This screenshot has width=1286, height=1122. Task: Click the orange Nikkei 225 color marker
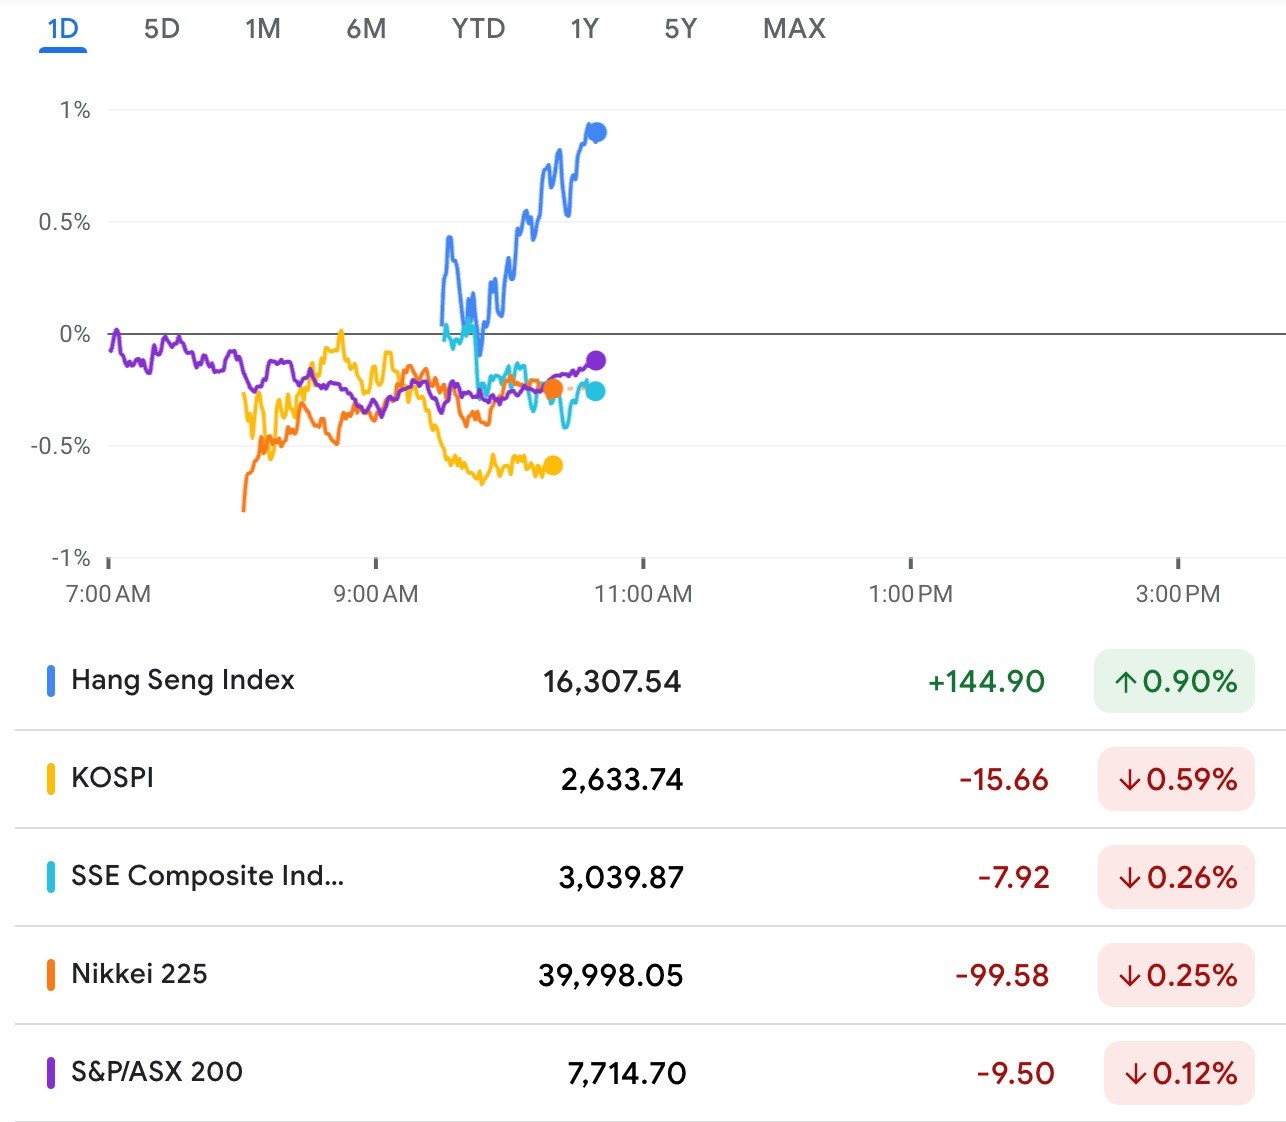click(51, 975)
